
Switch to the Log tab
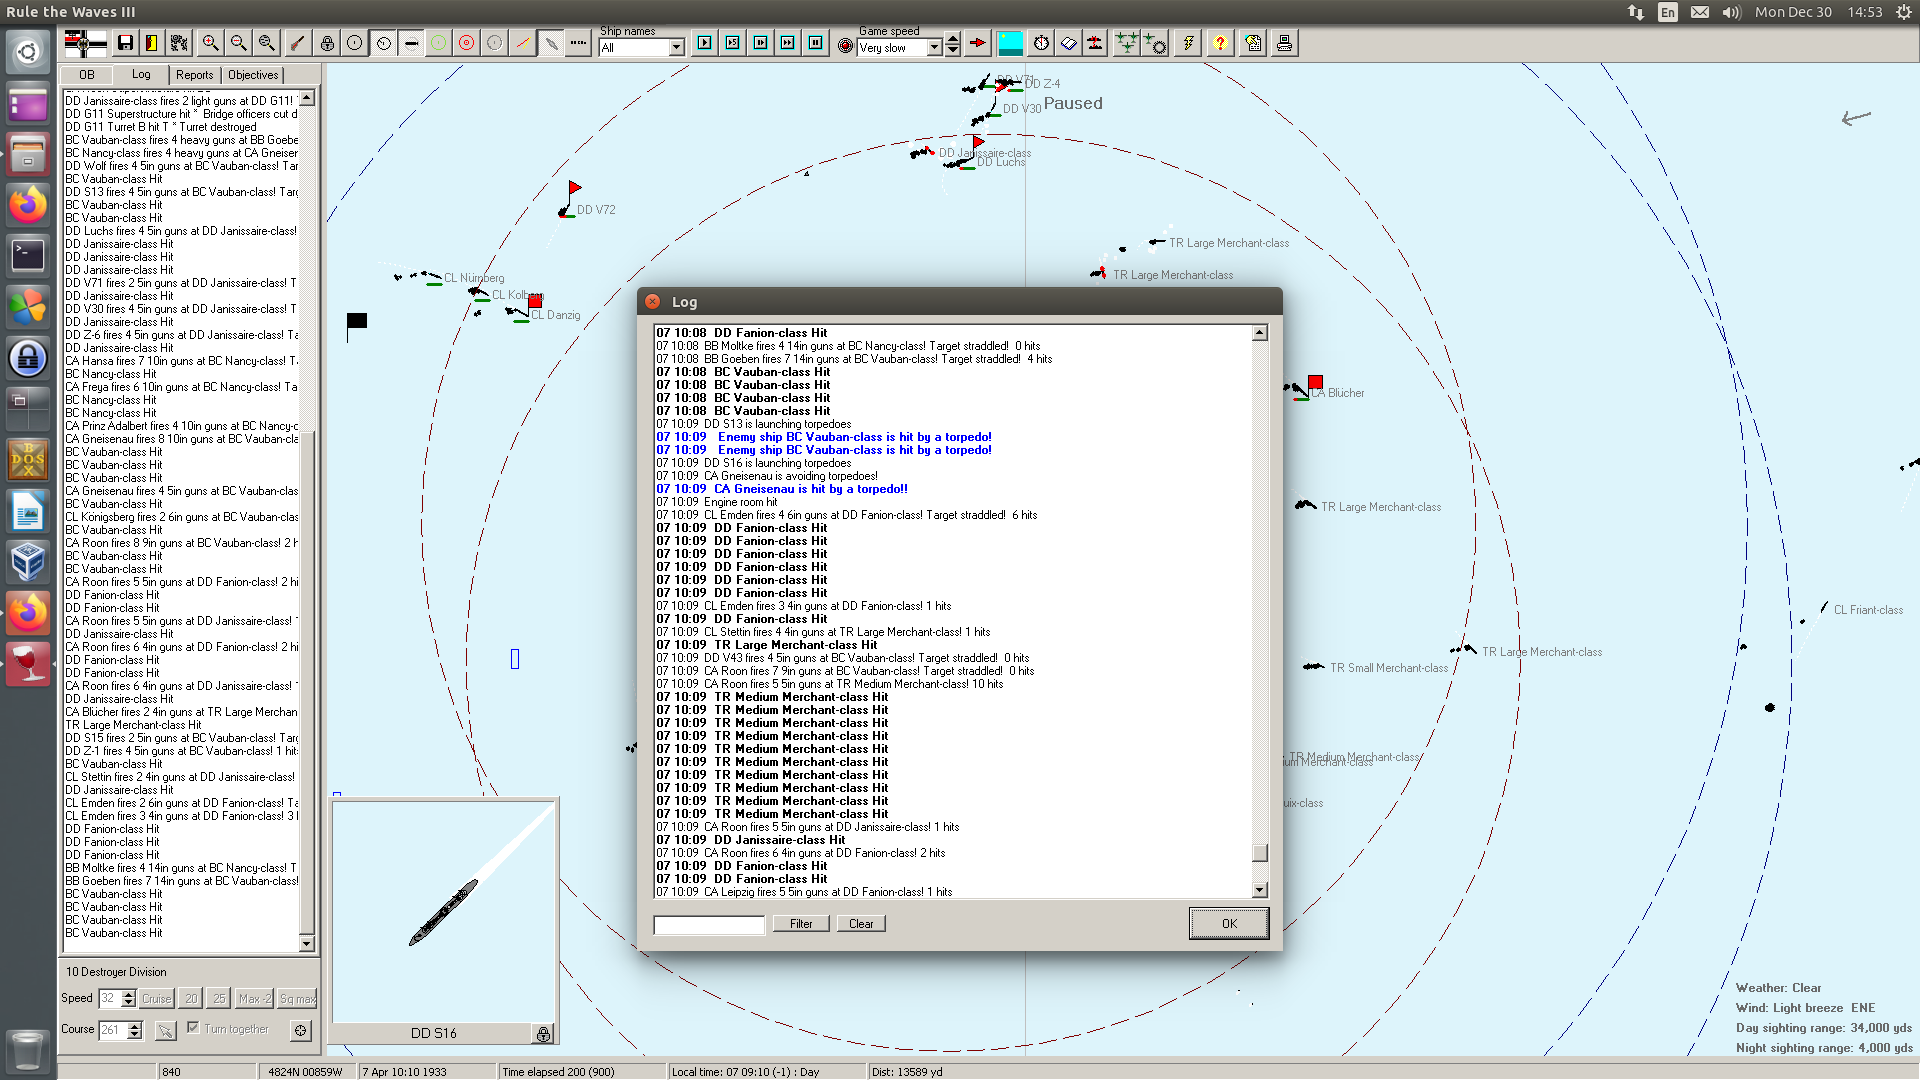point(141,74)
